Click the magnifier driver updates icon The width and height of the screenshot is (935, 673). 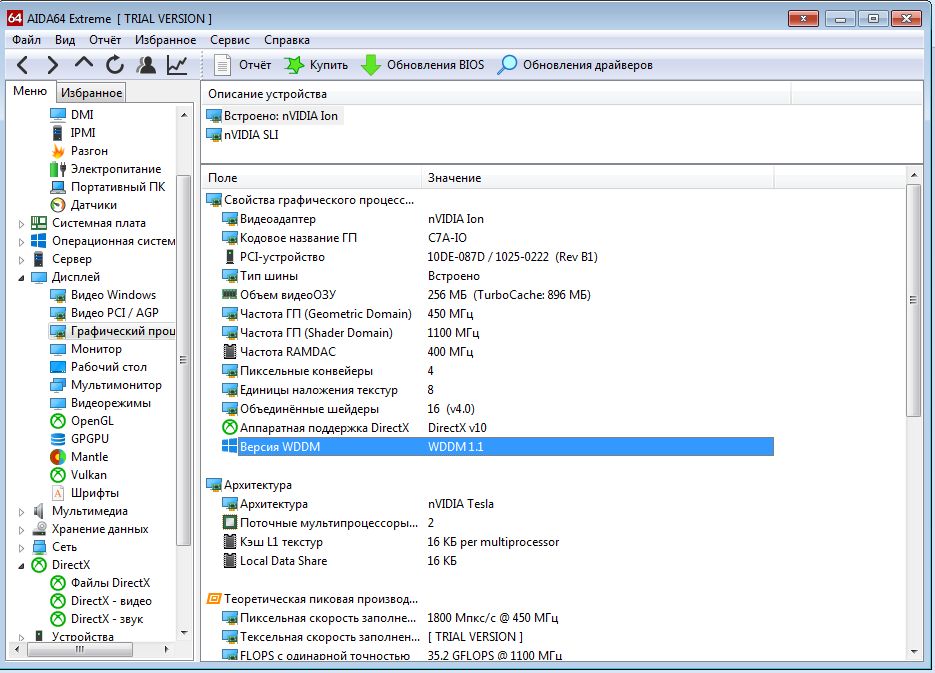click(x=507, y=65)
